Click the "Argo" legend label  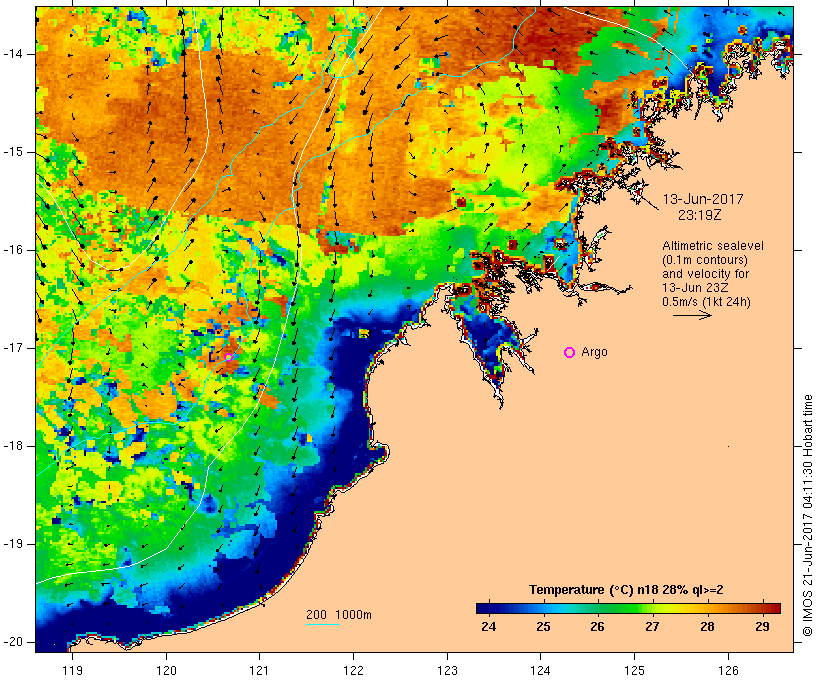[594, 352]
